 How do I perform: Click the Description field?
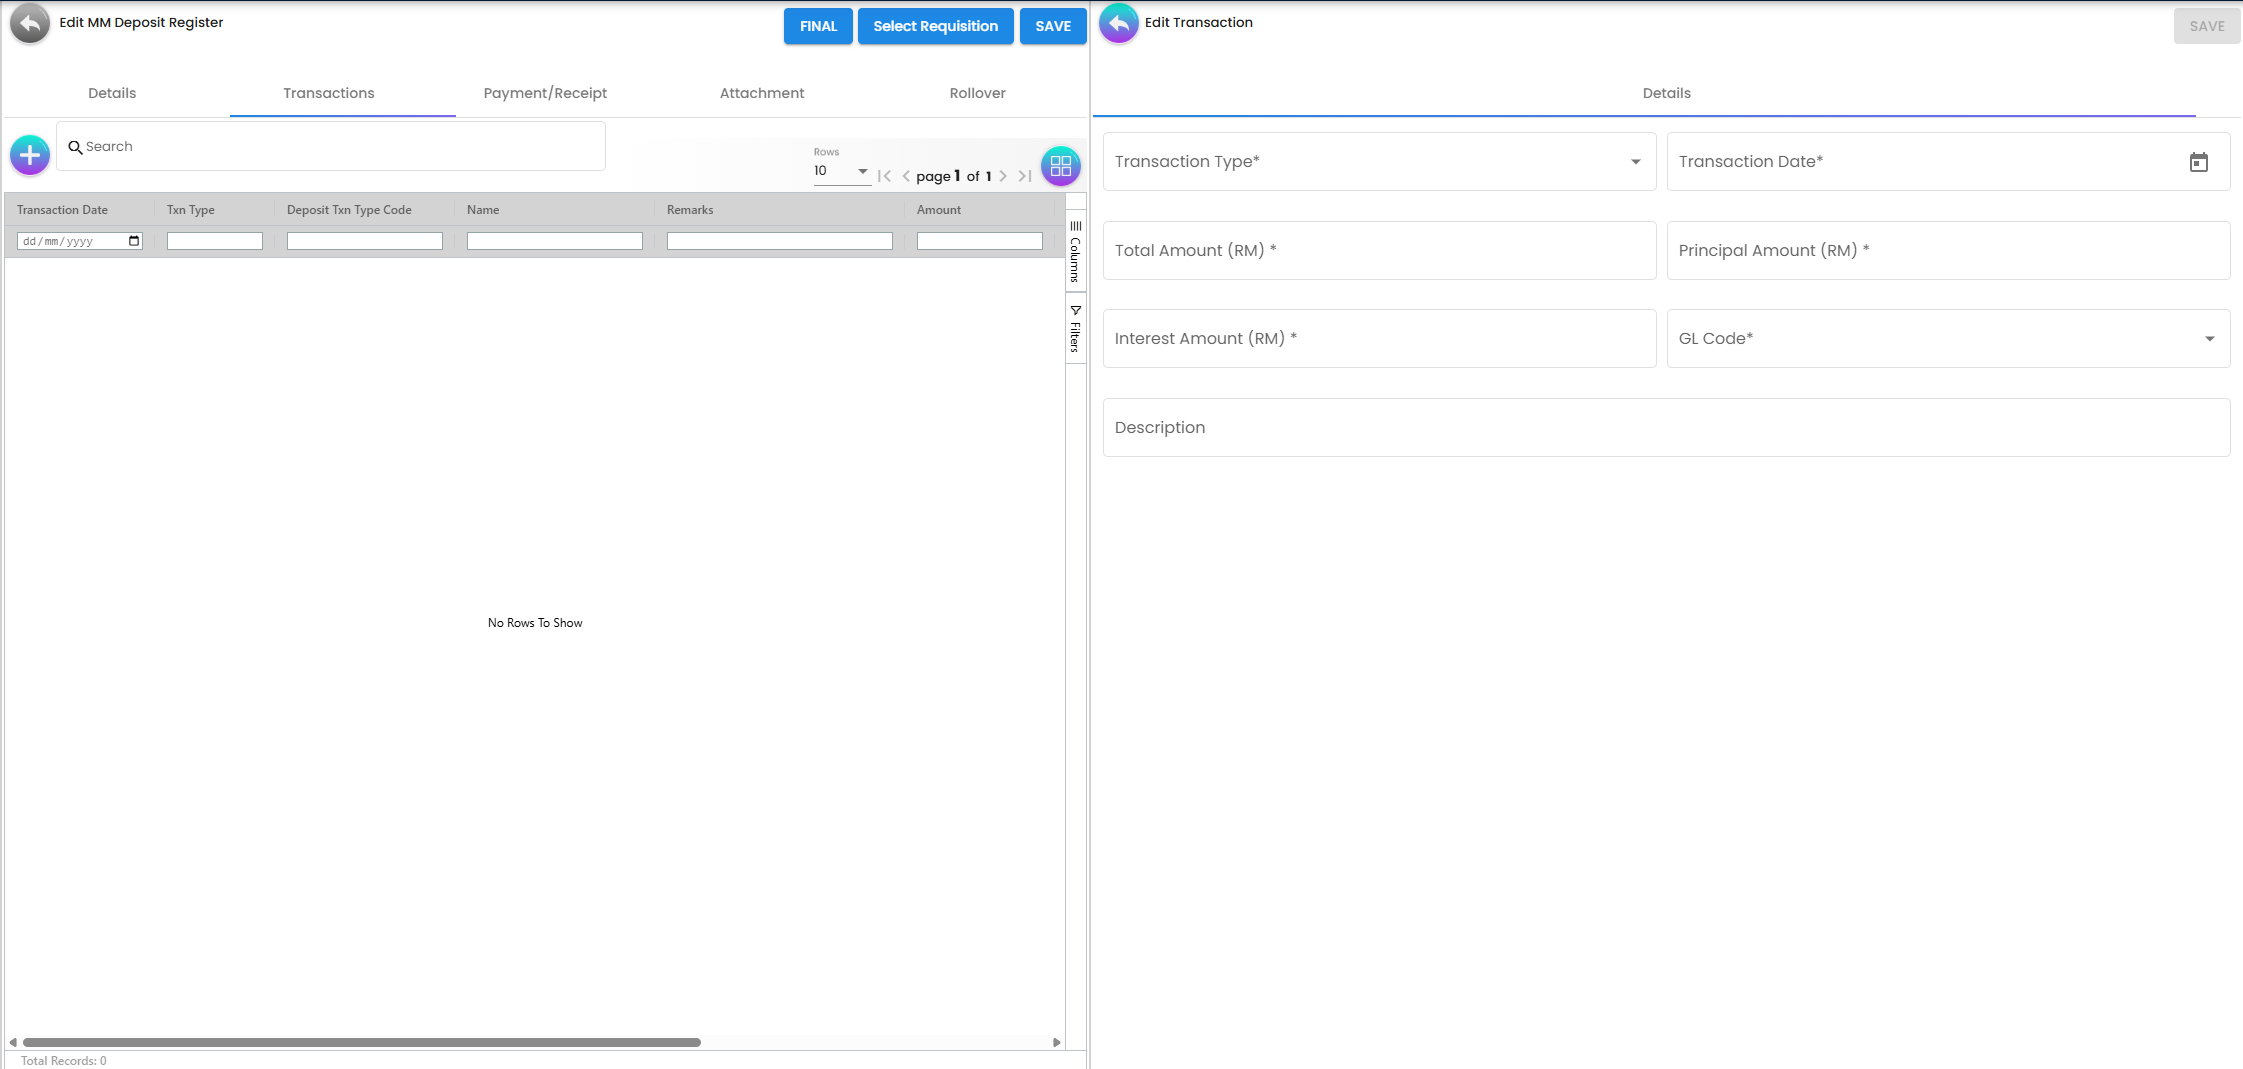pos(1666,428)
